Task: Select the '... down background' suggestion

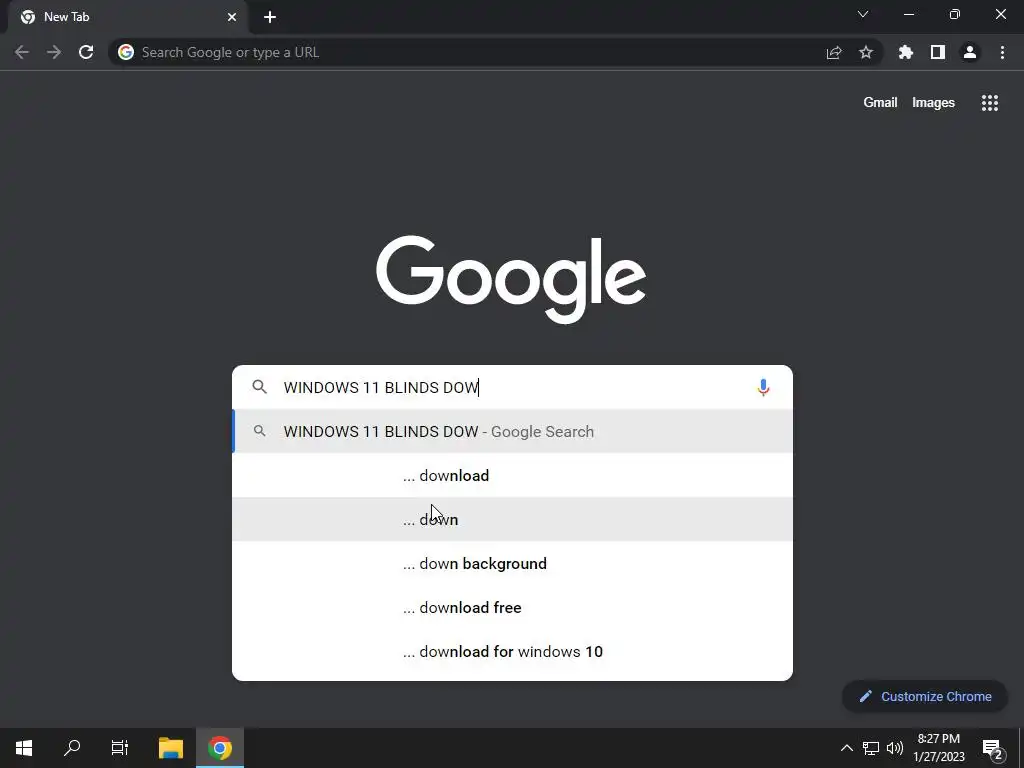Action: 513,564
